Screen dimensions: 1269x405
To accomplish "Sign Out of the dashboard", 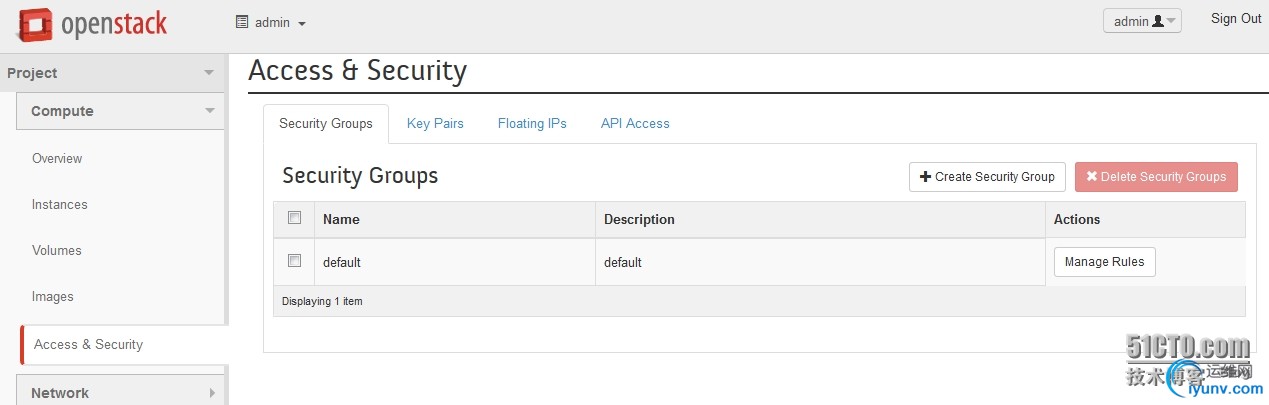I will click(1236, 19).
